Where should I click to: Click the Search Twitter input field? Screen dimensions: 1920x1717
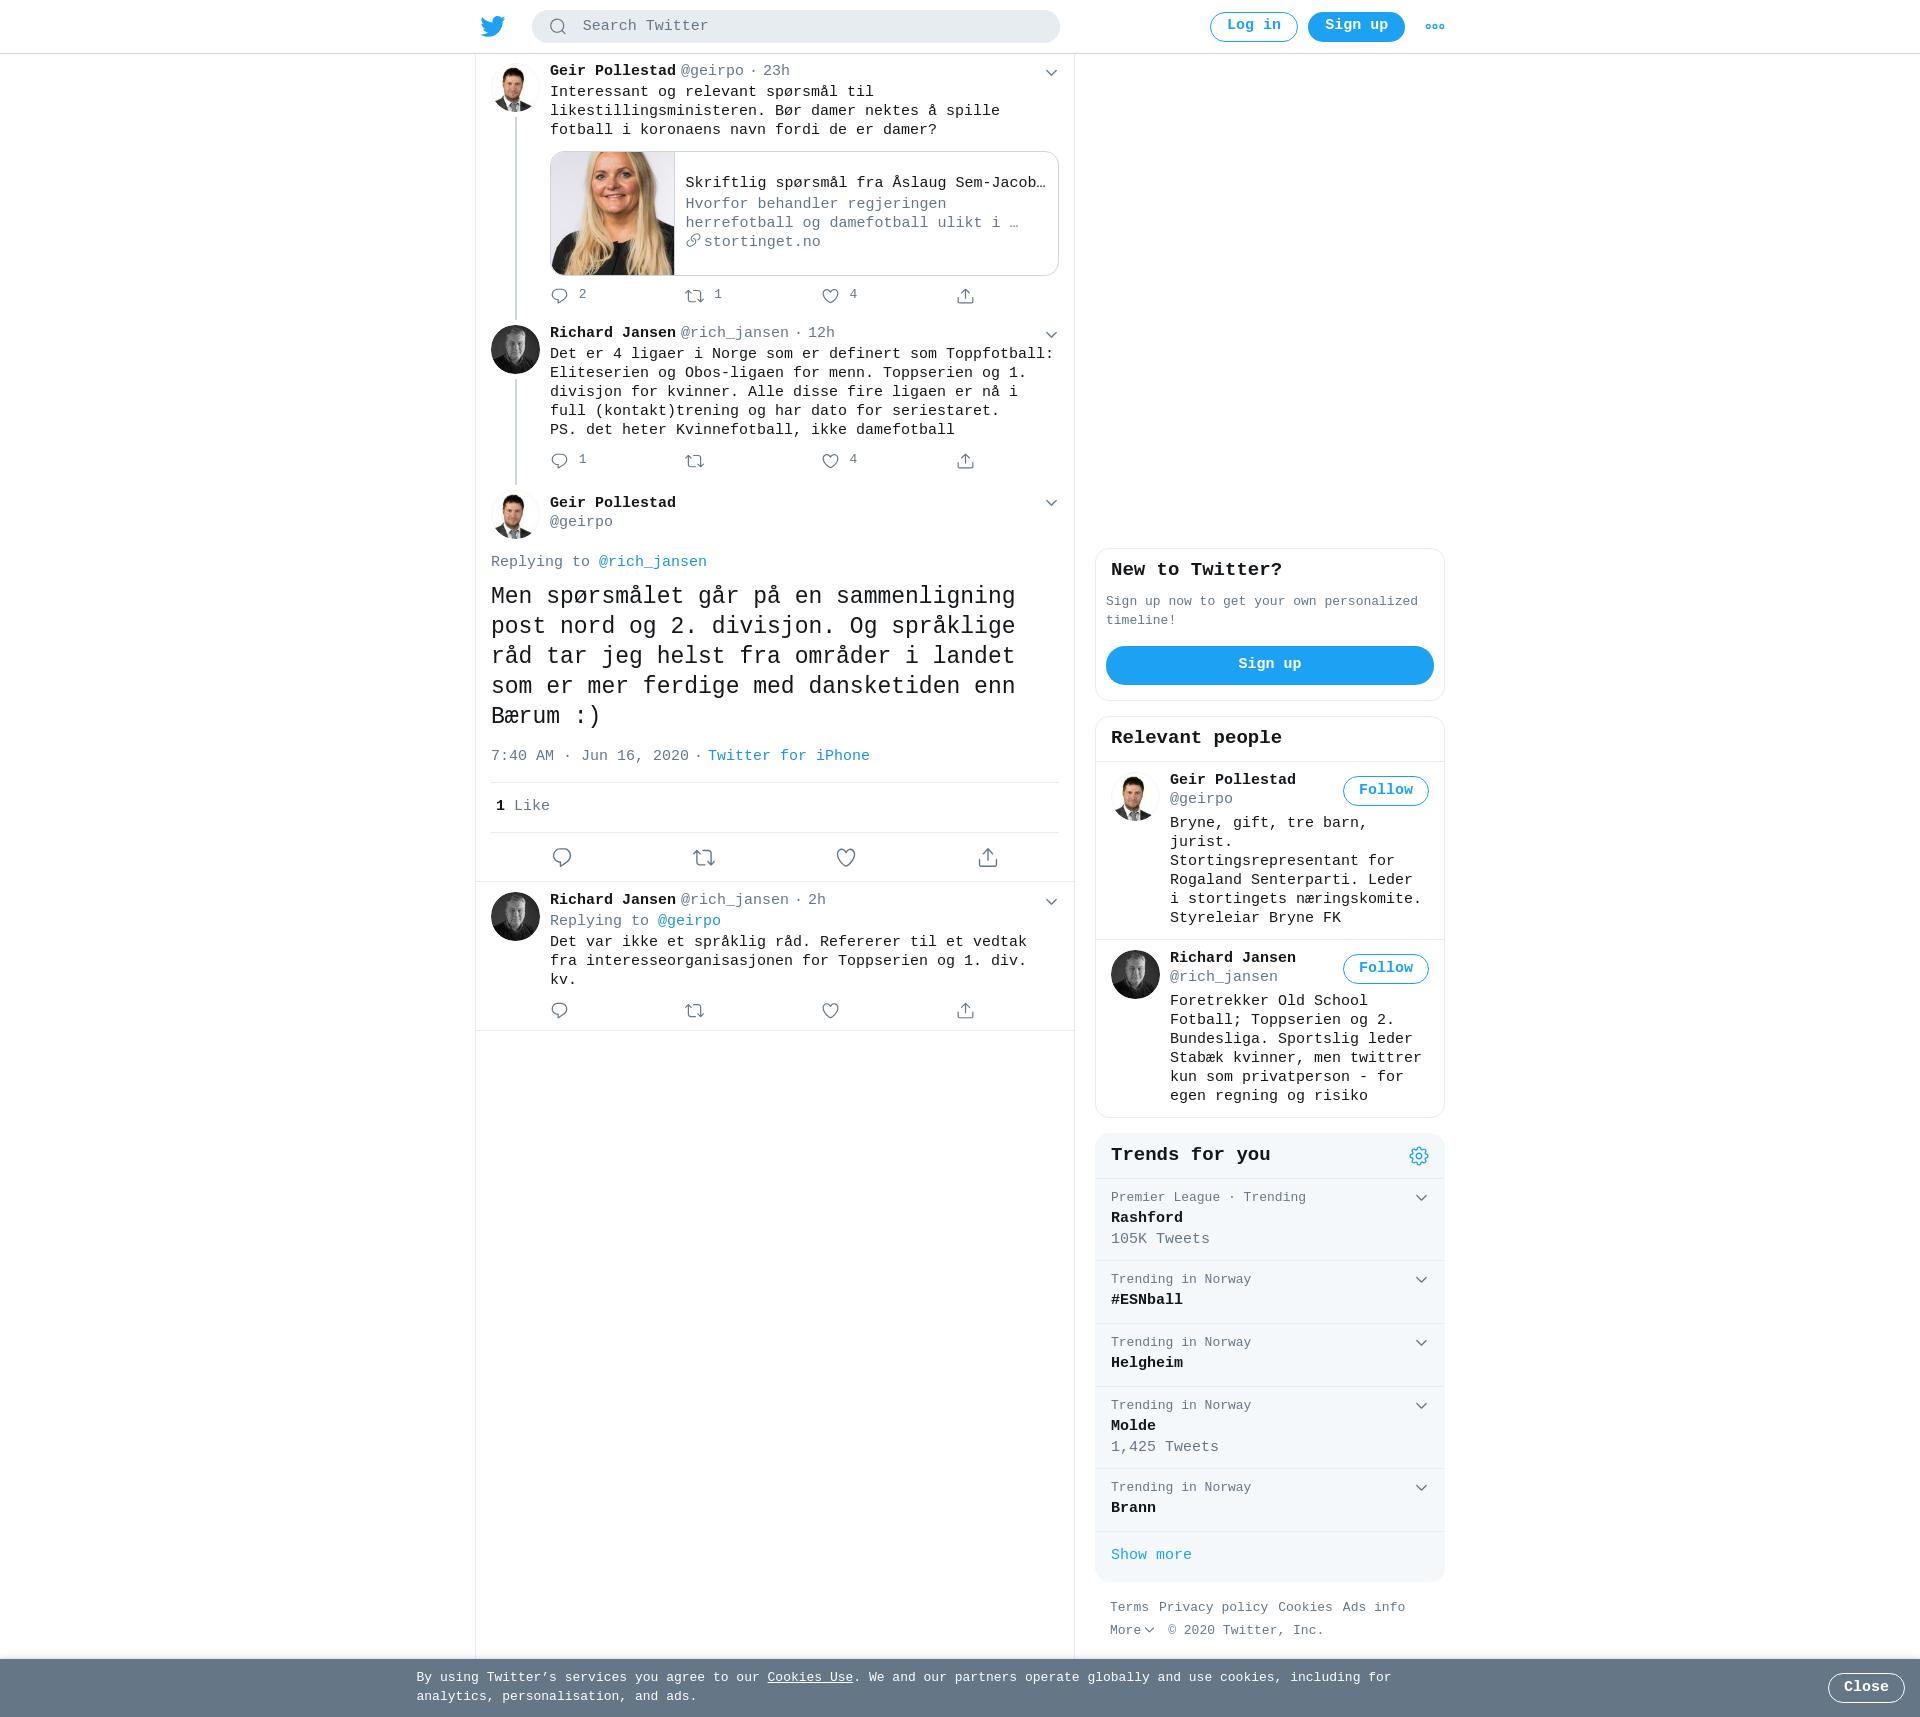pyautogui.click(x=796, y=26)
